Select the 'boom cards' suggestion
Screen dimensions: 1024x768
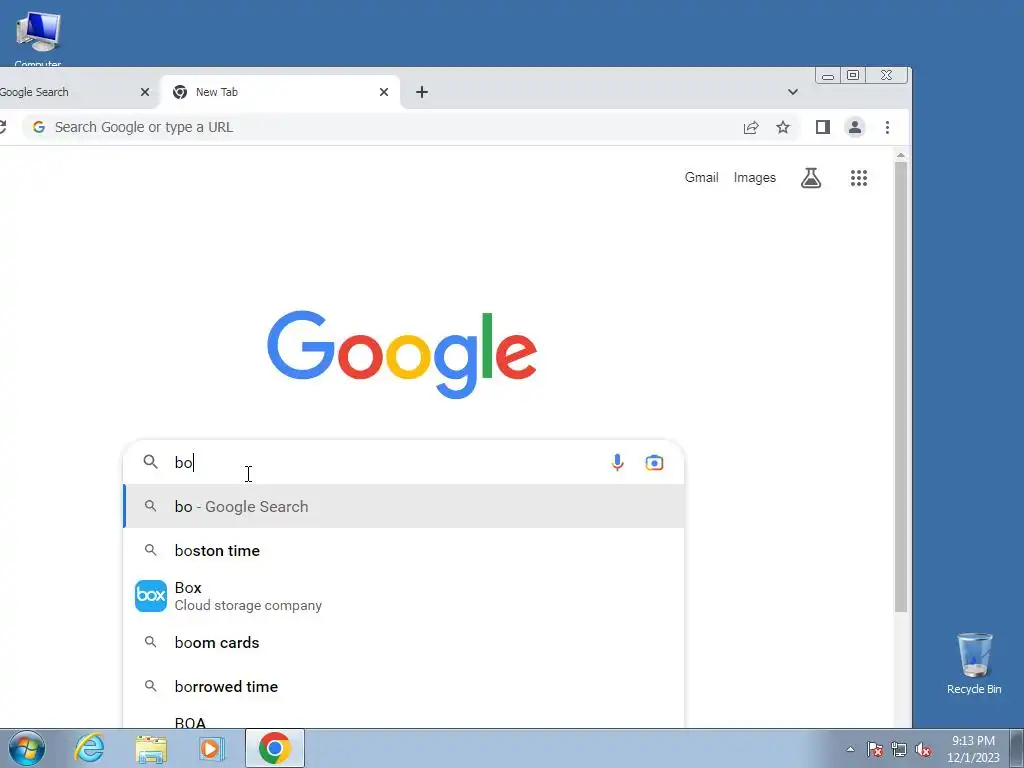point(404,643)
